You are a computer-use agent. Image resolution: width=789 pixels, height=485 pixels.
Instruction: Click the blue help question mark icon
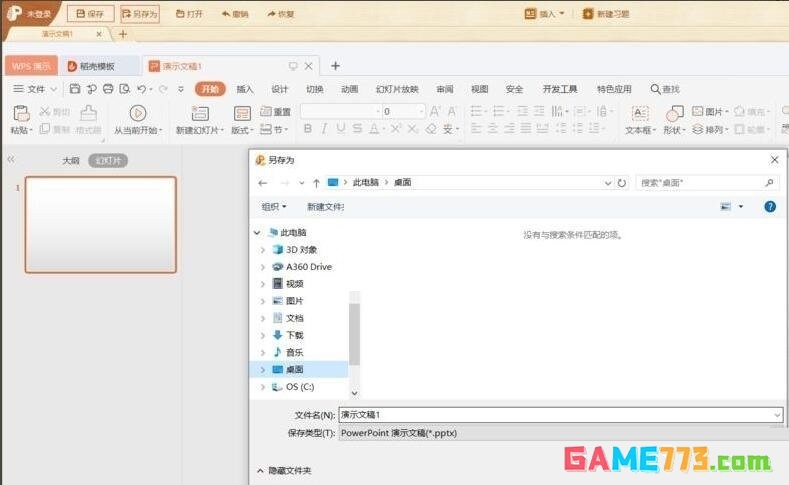pos(770,207)
